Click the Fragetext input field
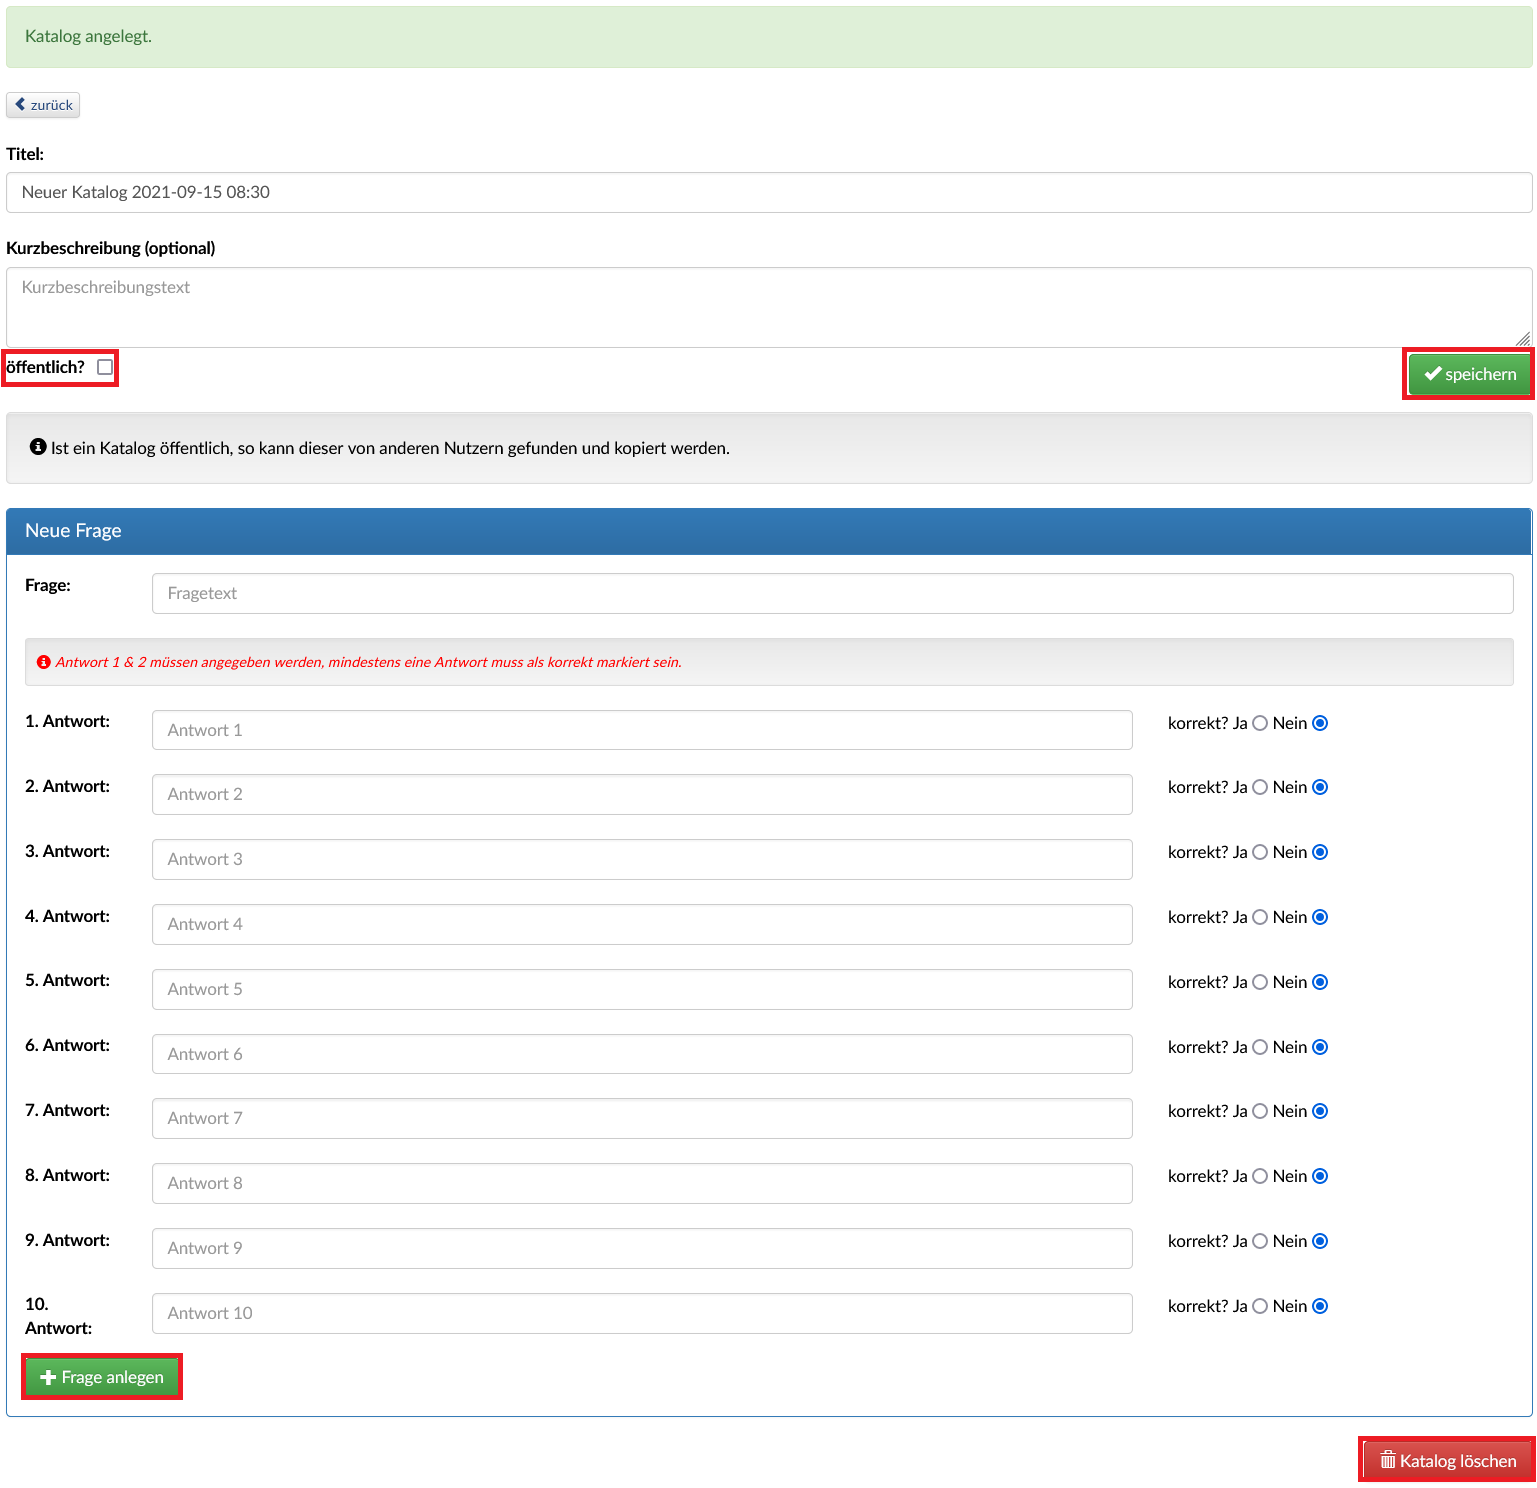This screenshot has width=1537, height=1488. [832, 593]
